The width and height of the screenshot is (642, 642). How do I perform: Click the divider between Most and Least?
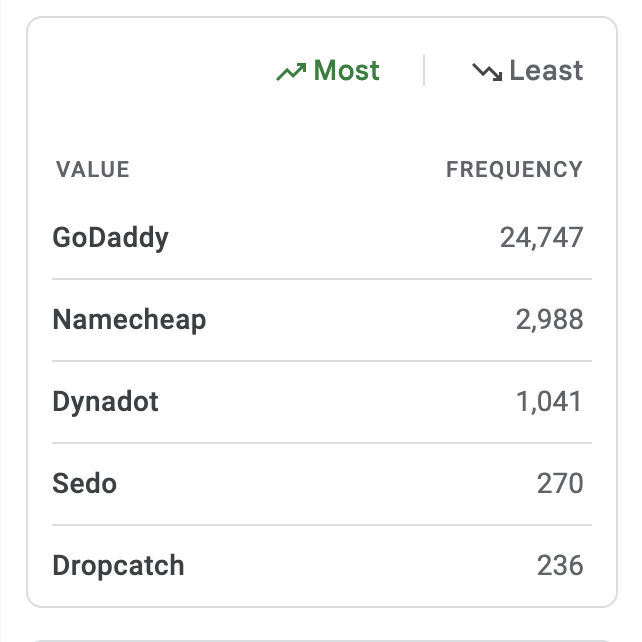pos(424,70)
